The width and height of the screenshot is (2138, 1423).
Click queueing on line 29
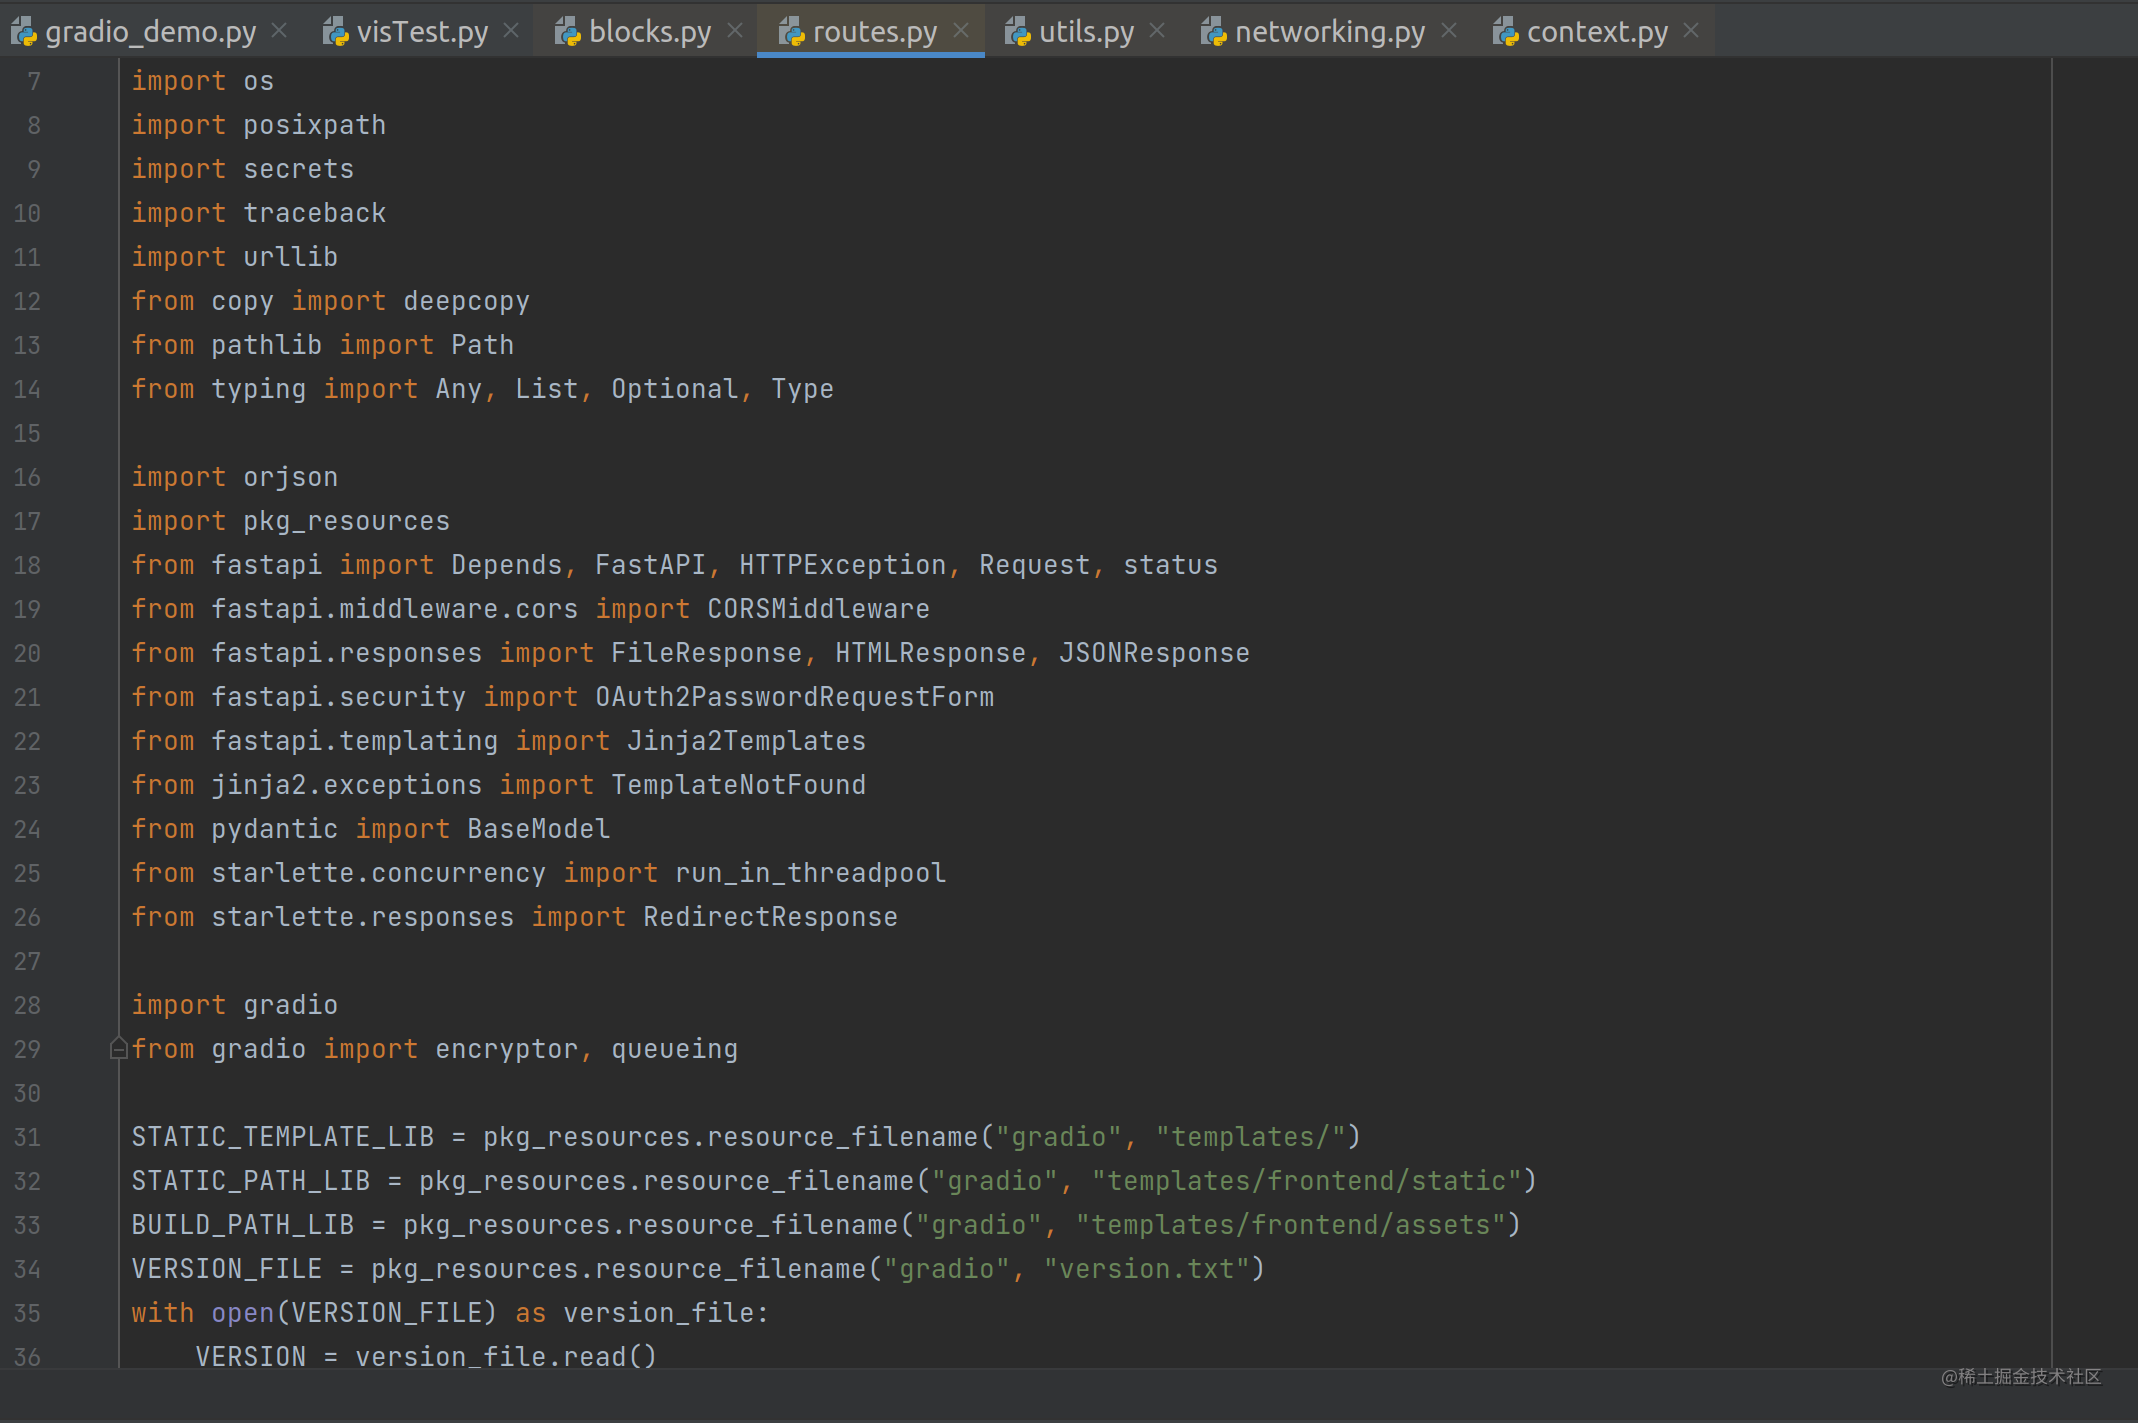pyautogui.click(x=675, y=1049)
